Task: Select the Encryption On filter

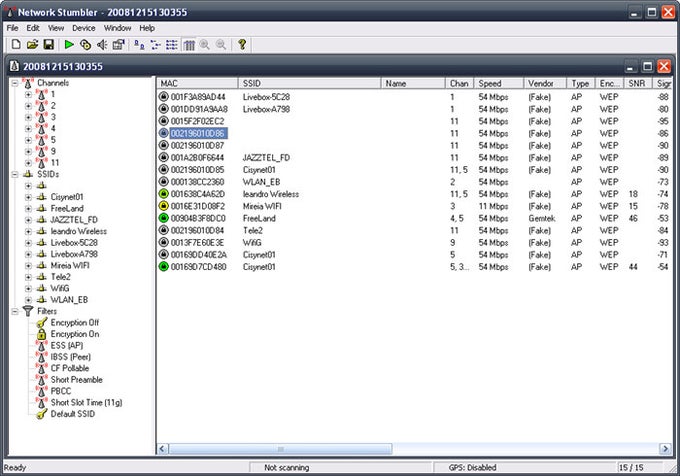Action: click(x=75, y=334)
